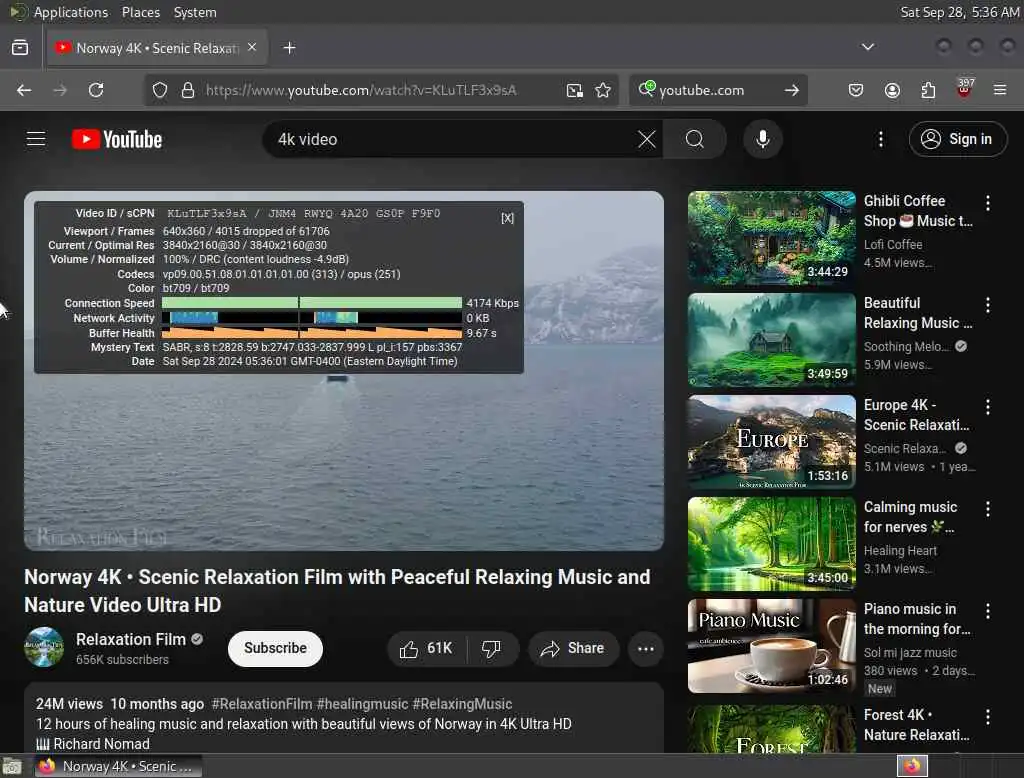
Task: Open Firefox application menu
Action: coord(1000,90)
